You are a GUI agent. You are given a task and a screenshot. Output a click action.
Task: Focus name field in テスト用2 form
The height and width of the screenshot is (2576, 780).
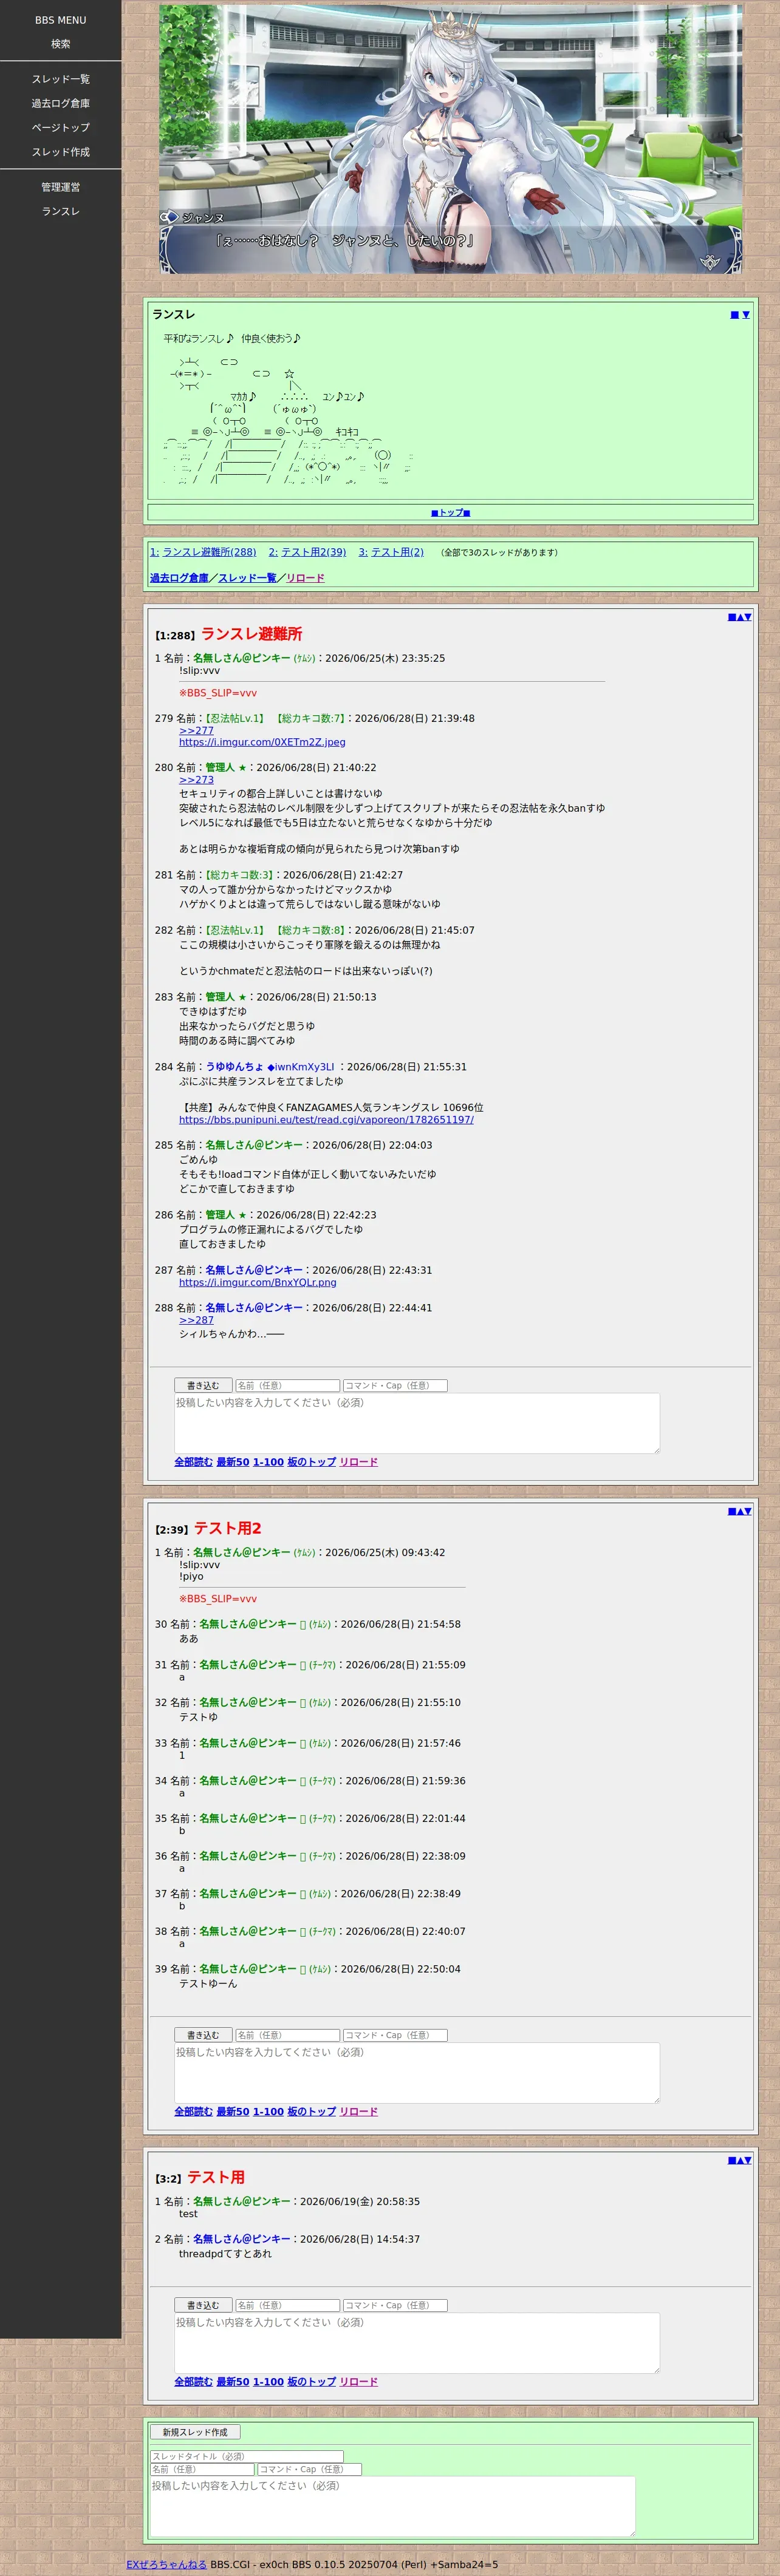pyautogui.click(x=287, y=2035)
